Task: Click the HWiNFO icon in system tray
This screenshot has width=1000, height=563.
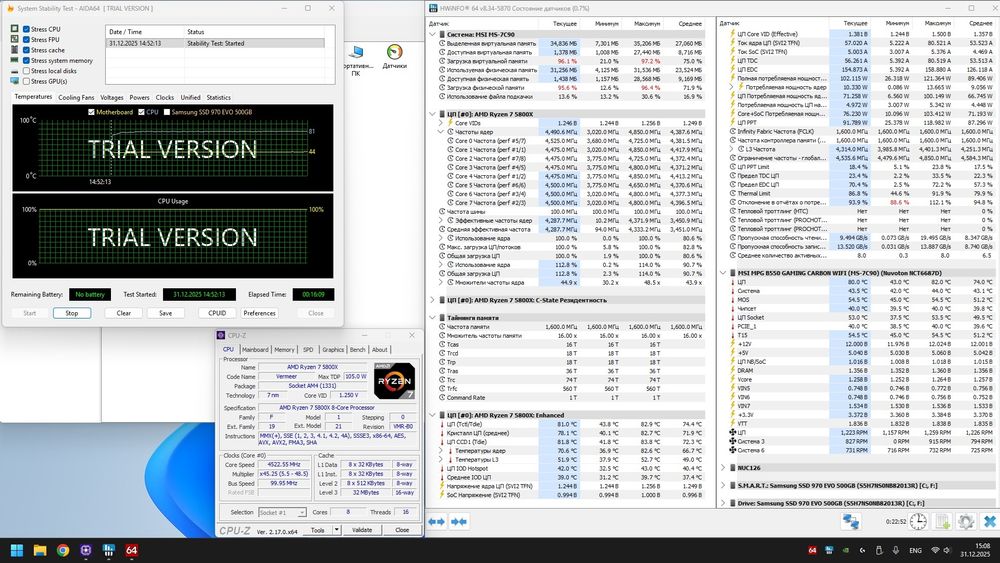Action: tap(829, 550)
